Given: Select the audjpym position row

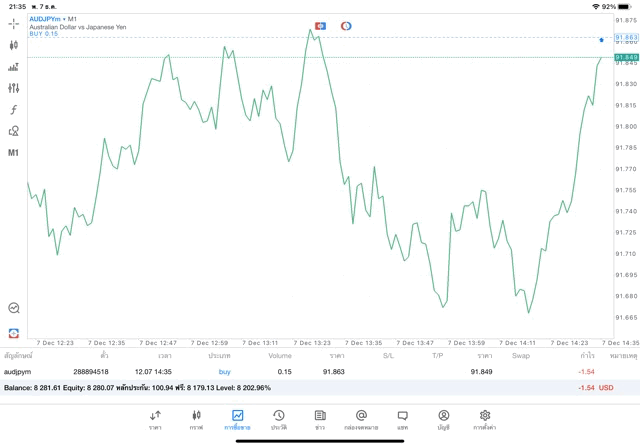Looking at the screenshot, I should [320, 371].
